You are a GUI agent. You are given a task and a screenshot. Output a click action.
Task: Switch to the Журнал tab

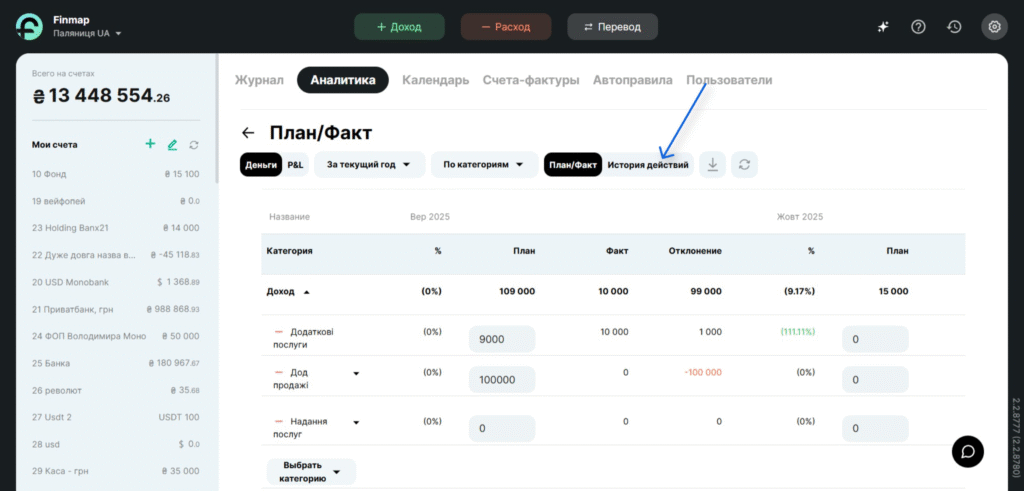259,80
